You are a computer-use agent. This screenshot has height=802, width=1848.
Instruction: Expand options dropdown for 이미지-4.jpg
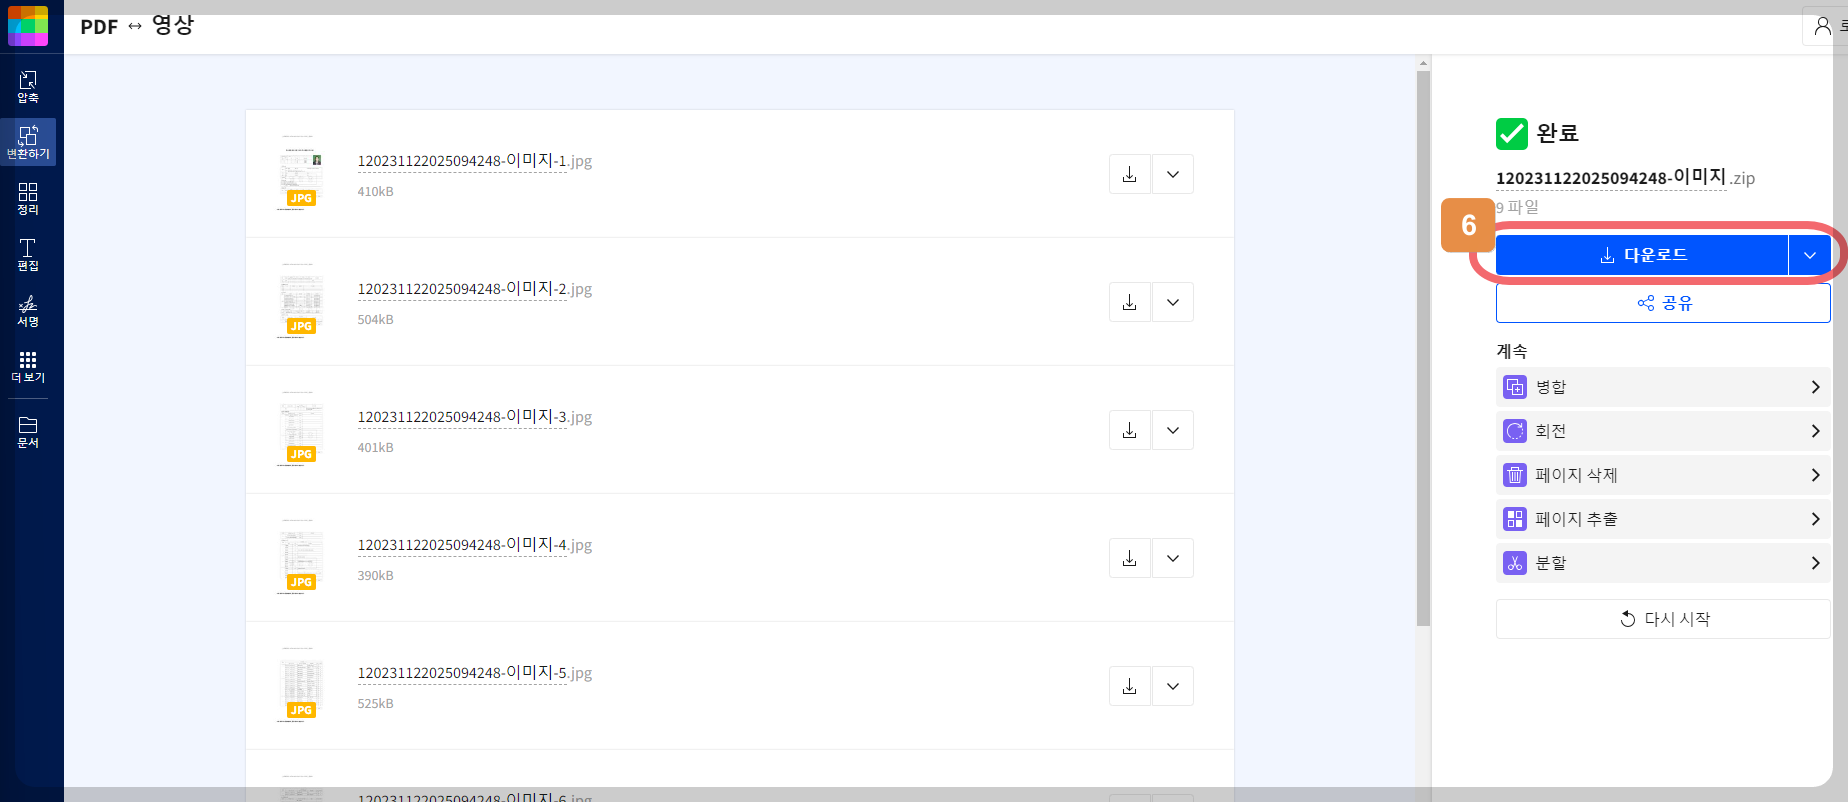(1173, 558)
